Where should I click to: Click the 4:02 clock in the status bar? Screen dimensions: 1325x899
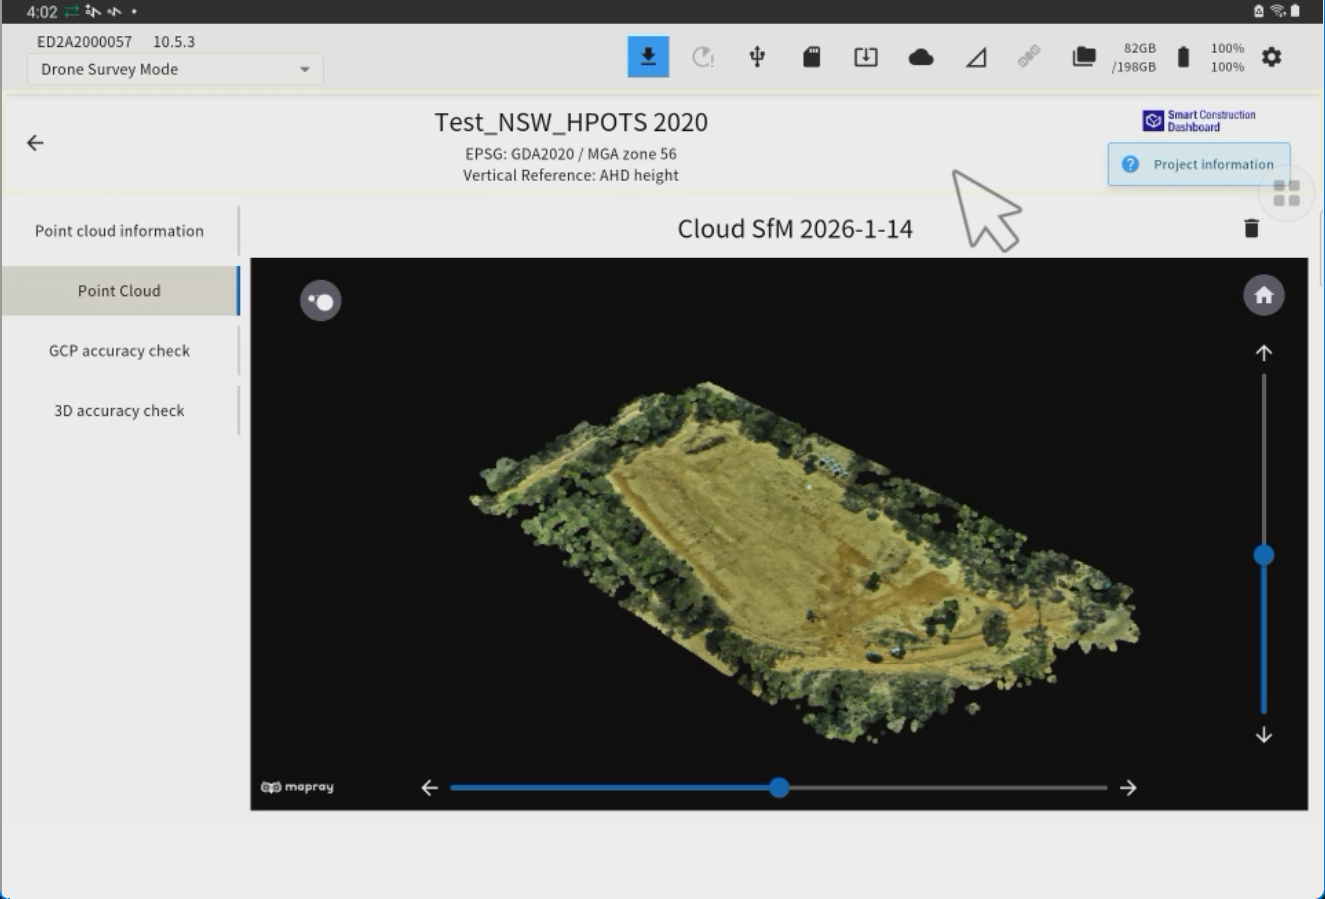[x=42, y=12]
